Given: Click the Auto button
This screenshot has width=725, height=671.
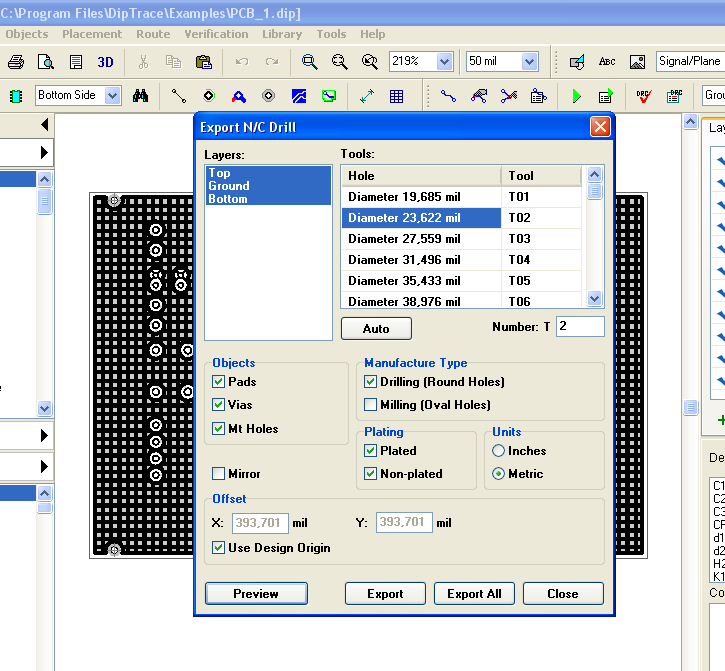Looking at the screenshot, I should click(x=376, y=328).
